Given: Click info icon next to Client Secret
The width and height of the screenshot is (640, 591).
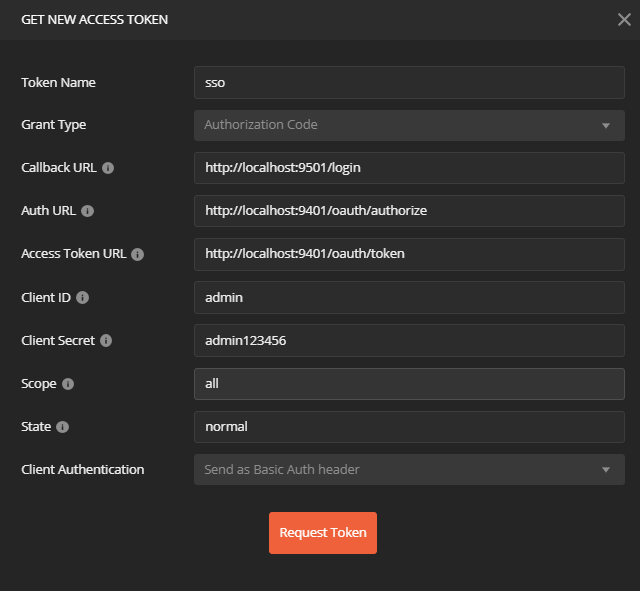Looking at the screenshot, I should [x=106, y=340].
